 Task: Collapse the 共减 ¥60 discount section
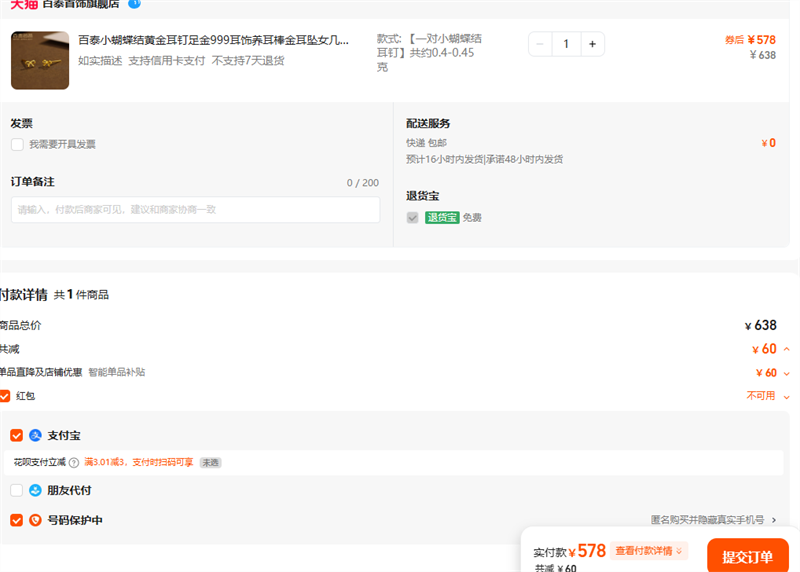pyautogui.click(x=786, y=349)
